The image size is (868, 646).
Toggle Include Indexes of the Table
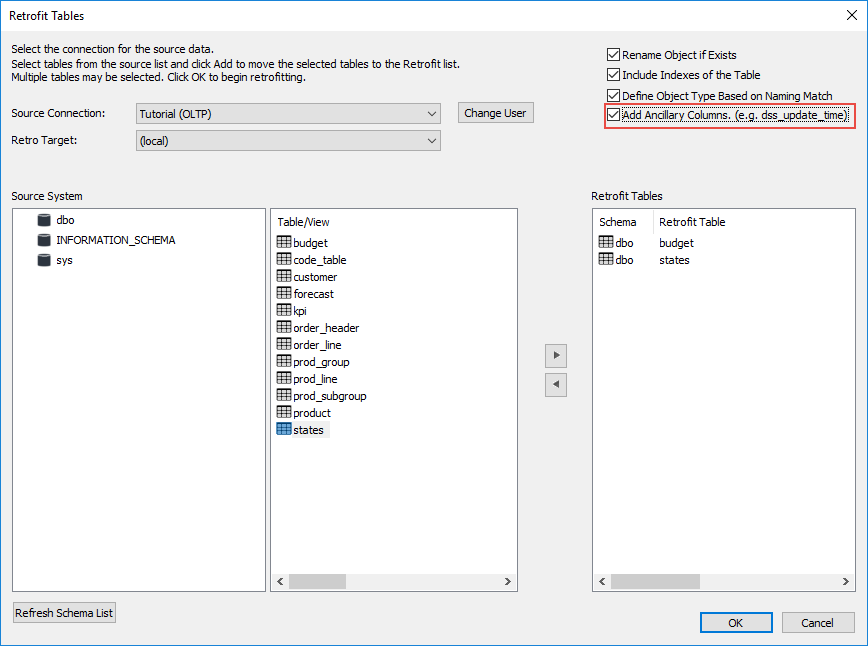pyautogui.click(x=614, y=75)
